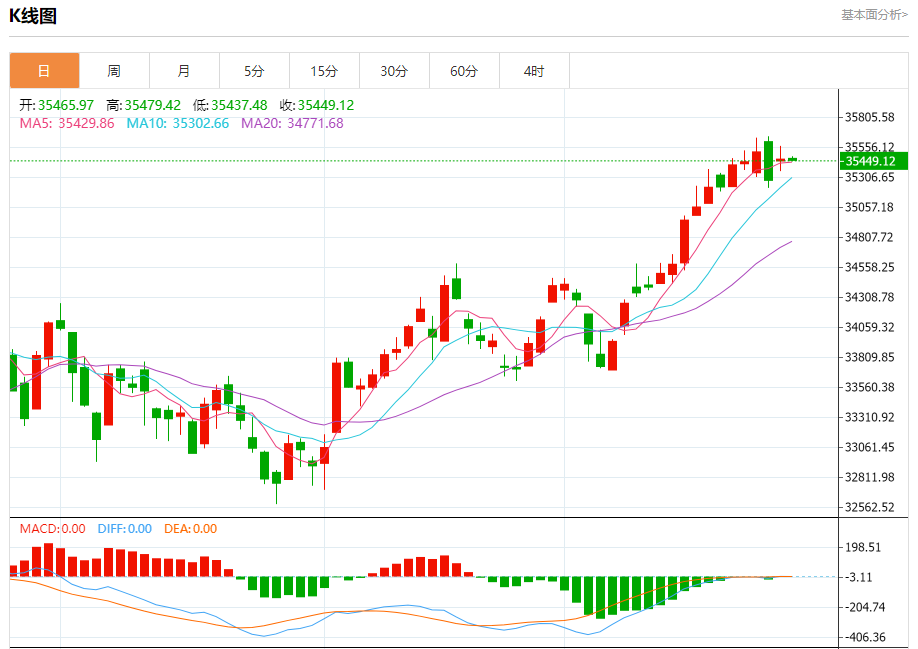Open the 4时 interval tab
Viewport: 918px width, 649px height.
click(534, 71)
